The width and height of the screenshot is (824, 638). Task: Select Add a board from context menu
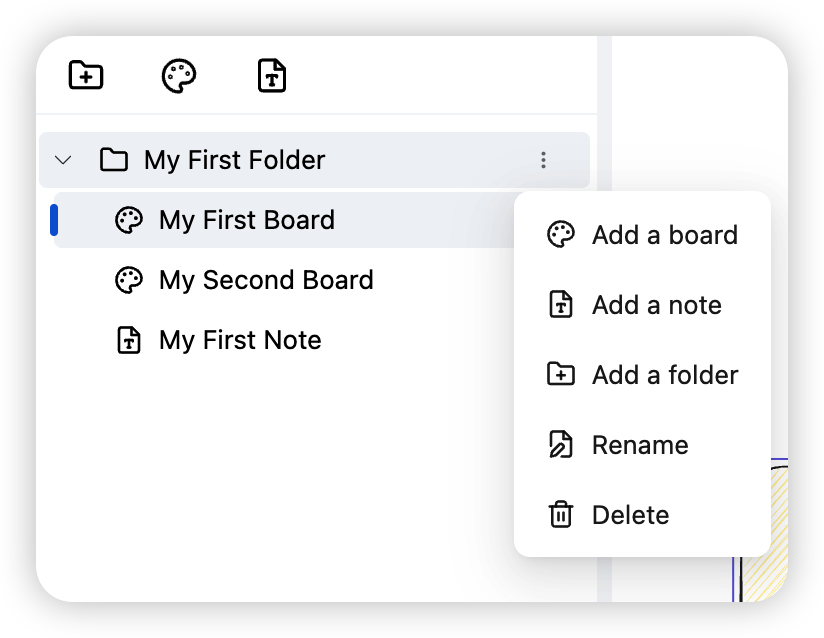point(664,235)
